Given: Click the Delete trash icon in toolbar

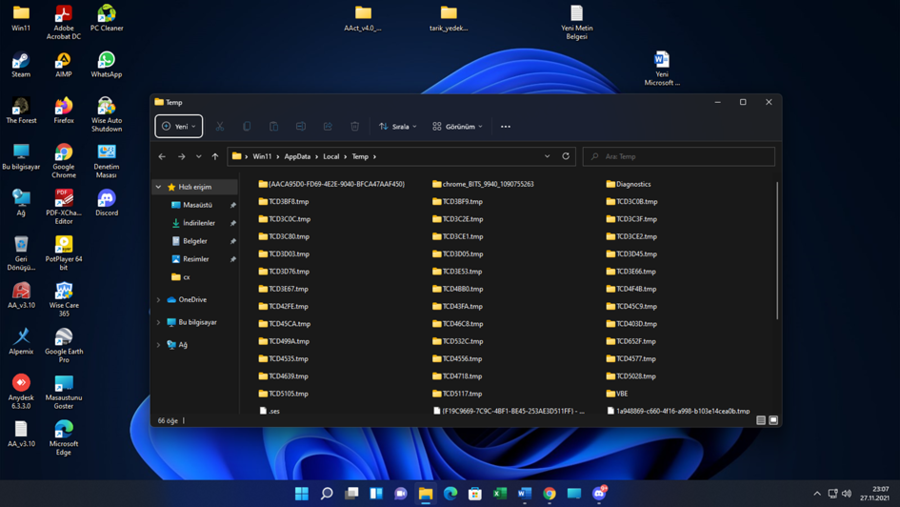Looking at the screenshot, I should [x=355, y=127].
